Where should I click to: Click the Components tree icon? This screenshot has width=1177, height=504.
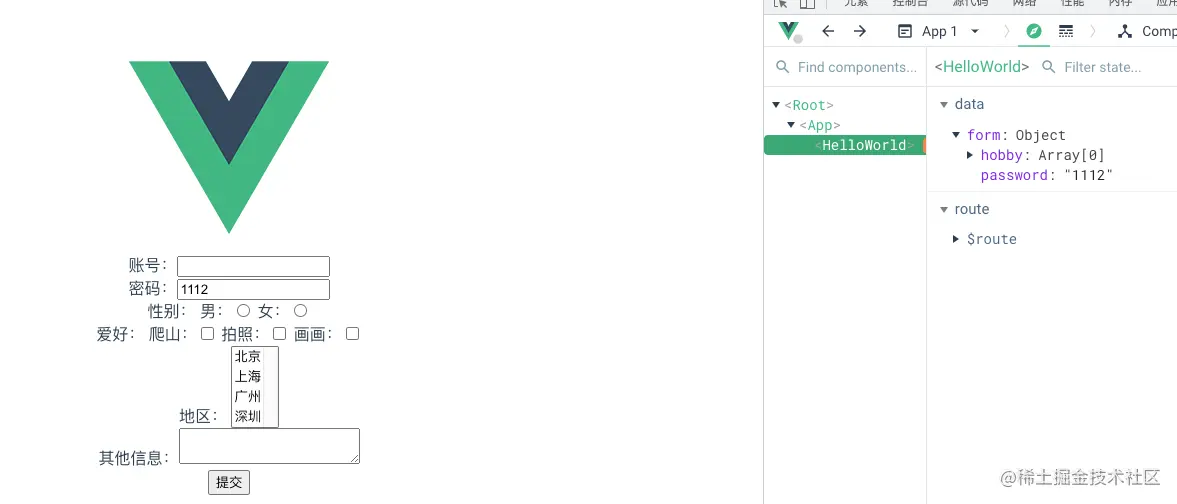pos(1124,31)
